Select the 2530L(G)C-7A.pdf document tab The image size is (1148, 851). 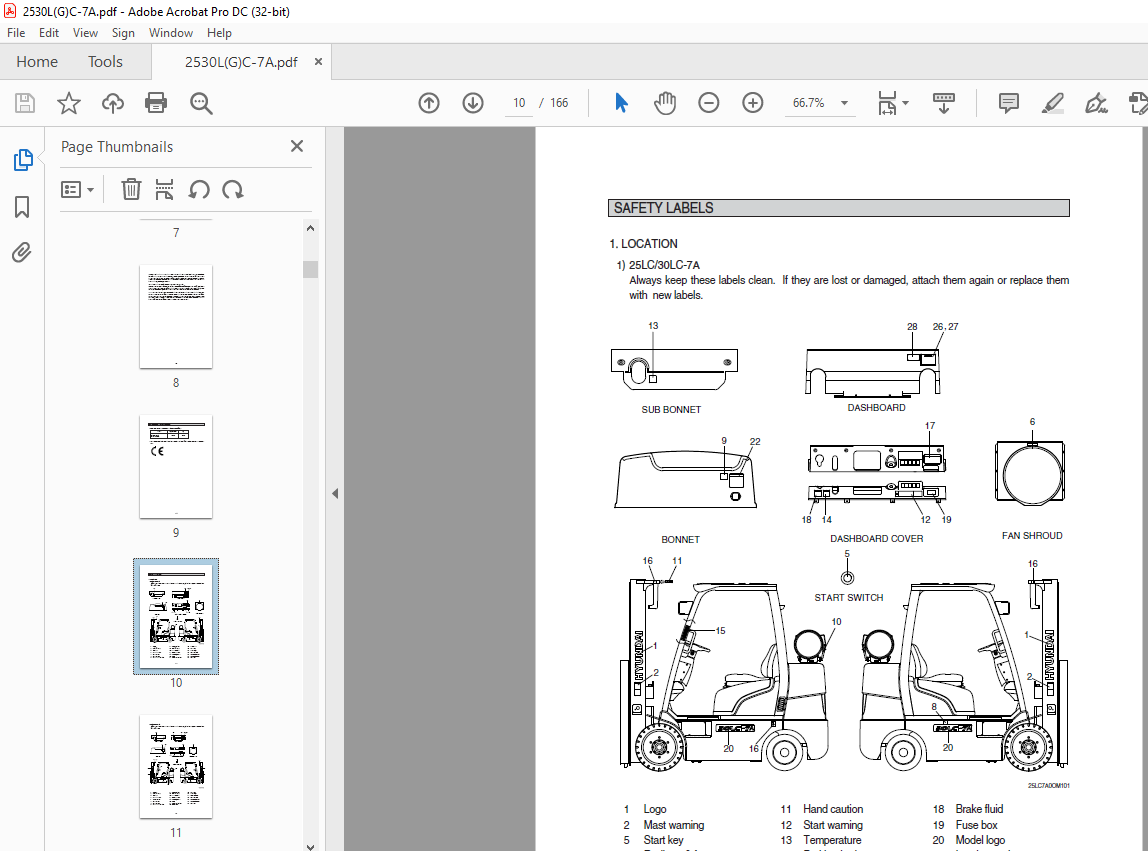[x=241, y=62]
